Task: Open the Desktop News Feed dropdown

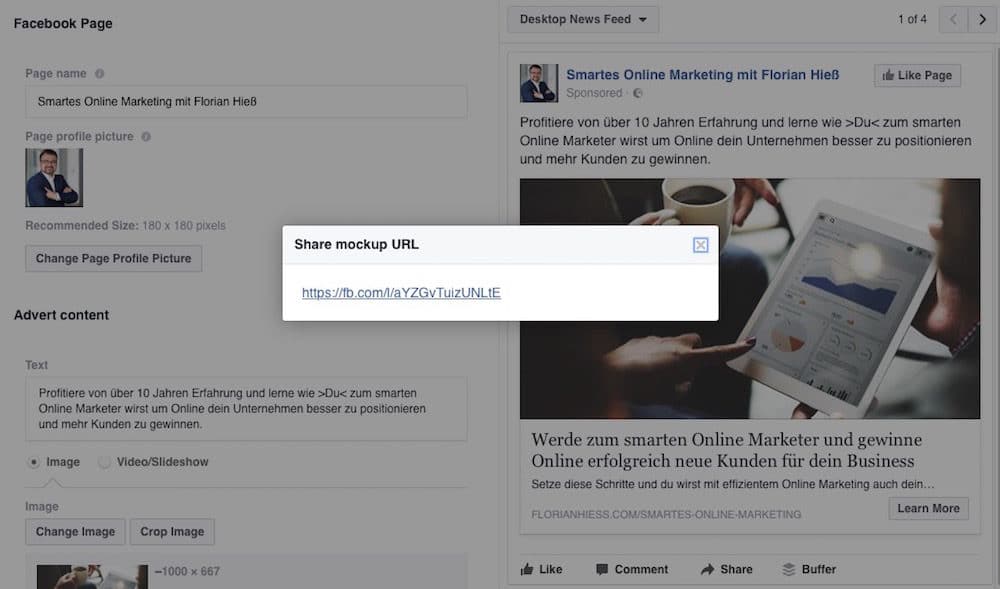Action: point(583,19)
